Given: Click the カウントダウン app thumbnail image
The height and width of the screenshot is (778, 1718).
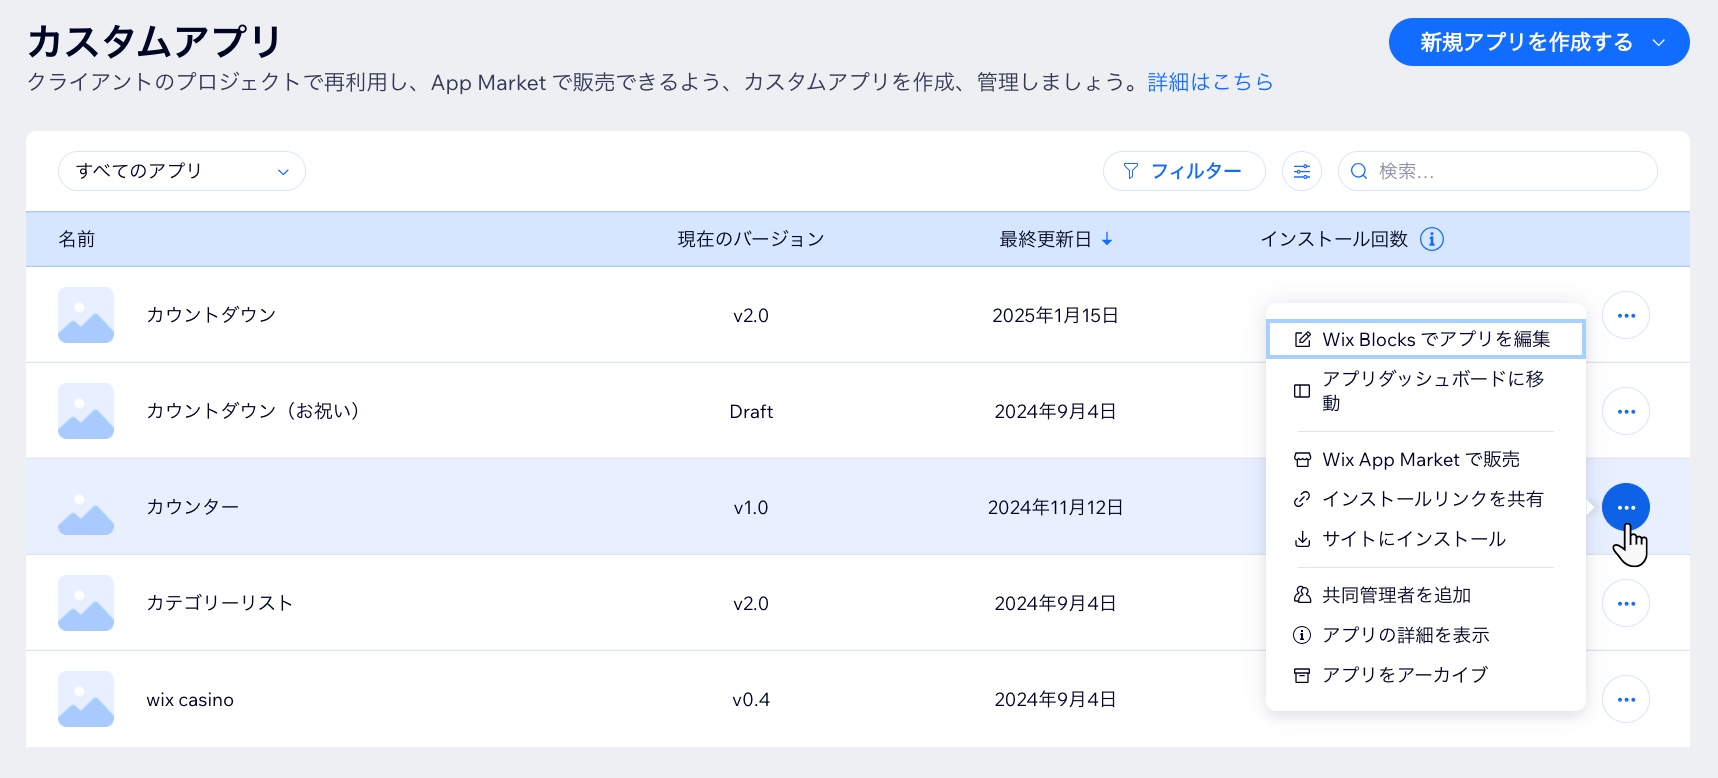Looking at the screenshot, I should pos(86,315).
